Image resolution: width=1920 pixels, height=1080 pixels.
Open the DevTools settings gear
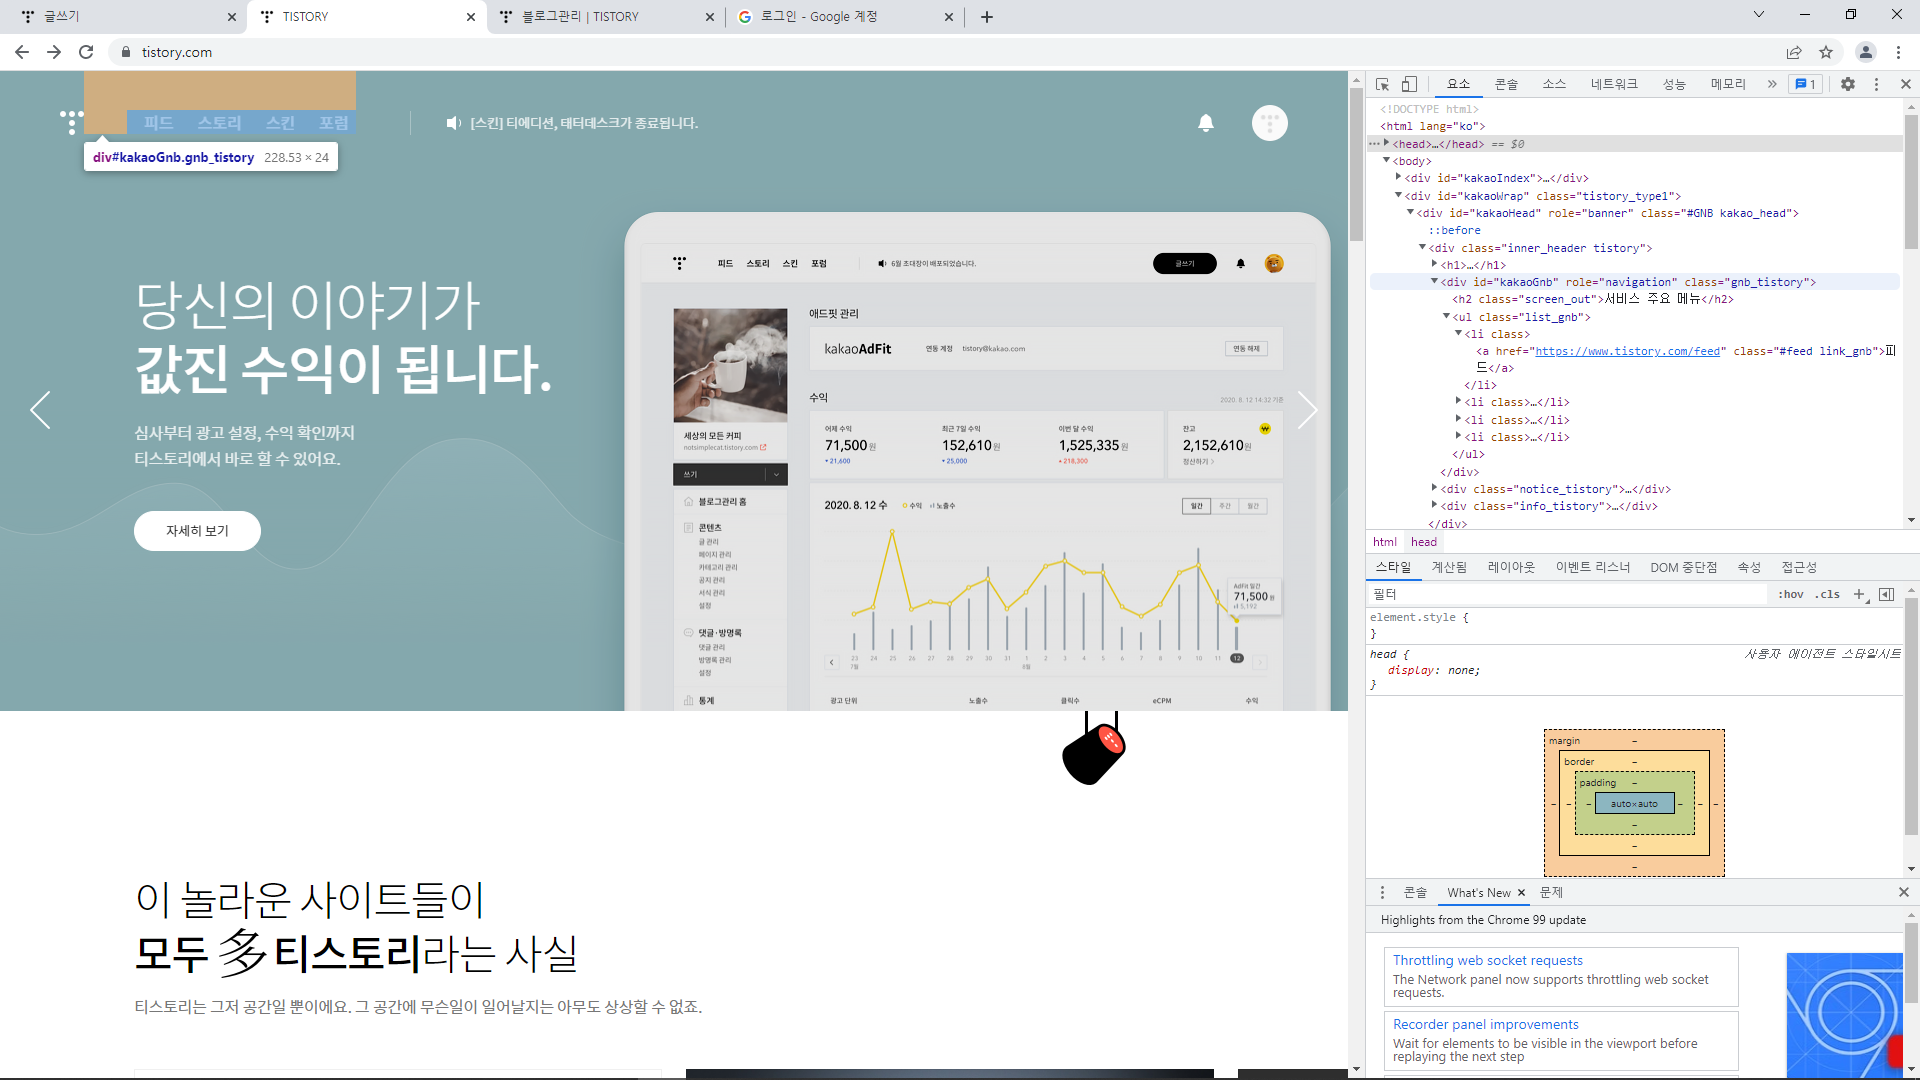click(1848, 84)
